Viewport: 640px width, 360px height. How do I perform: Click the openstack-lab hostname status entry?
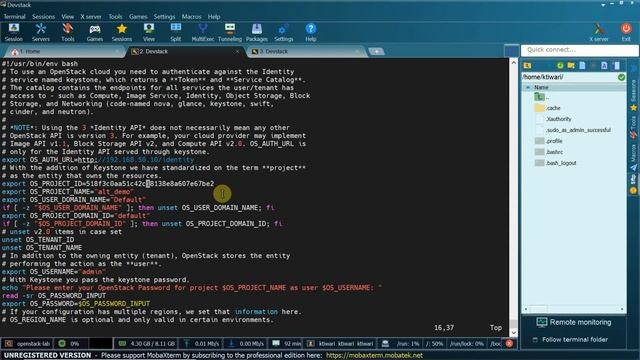28,344
